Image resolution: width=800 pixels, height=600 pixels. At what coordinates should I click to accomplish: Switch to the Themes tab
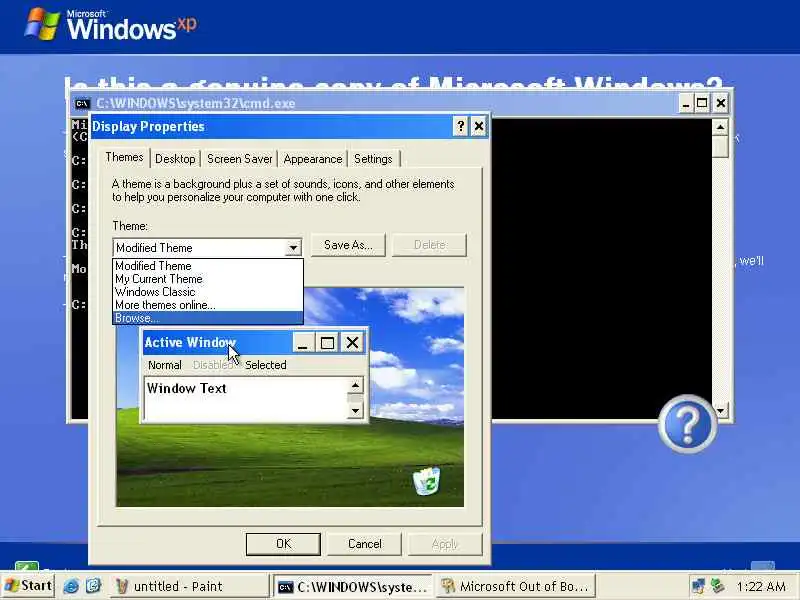(x=124, y=158)
